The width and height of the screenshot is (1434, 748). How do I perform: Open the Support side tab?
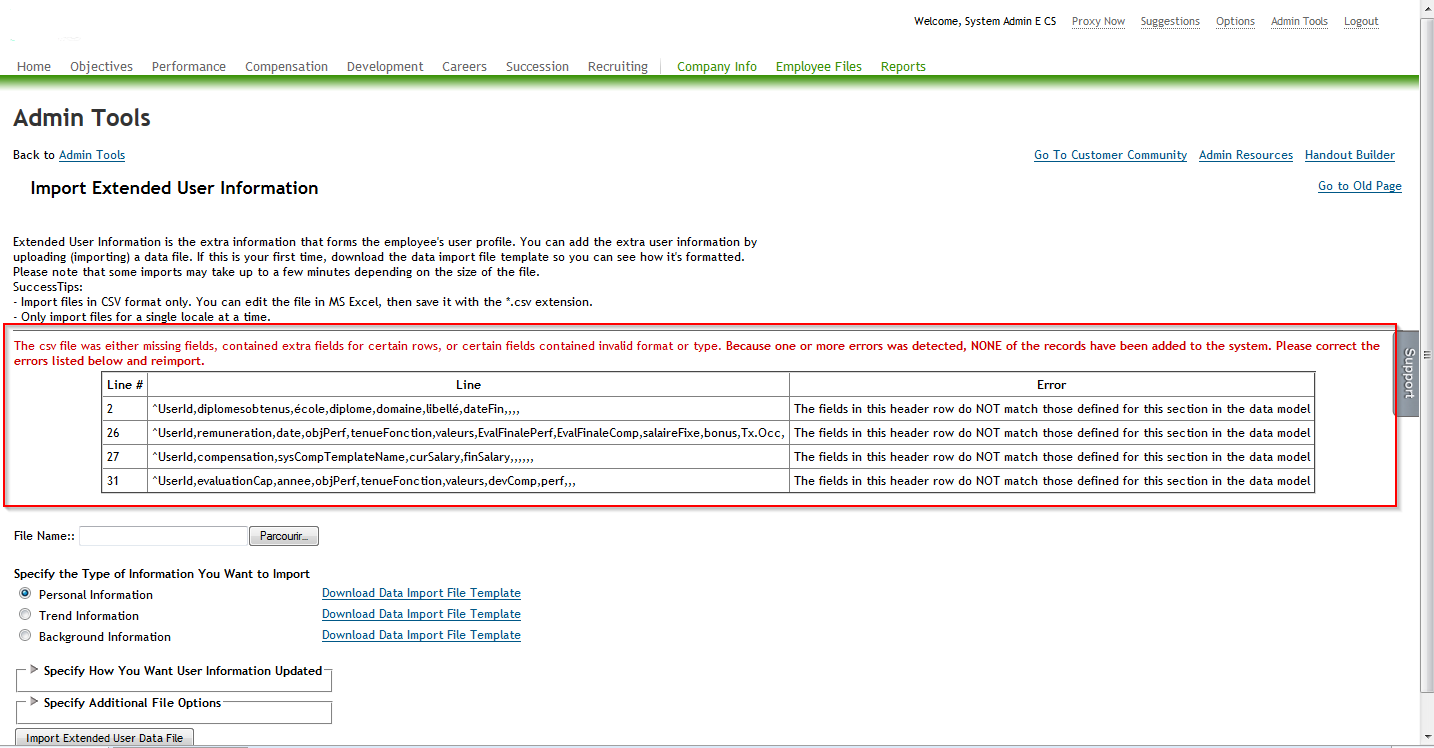[x=1407, y=373]
